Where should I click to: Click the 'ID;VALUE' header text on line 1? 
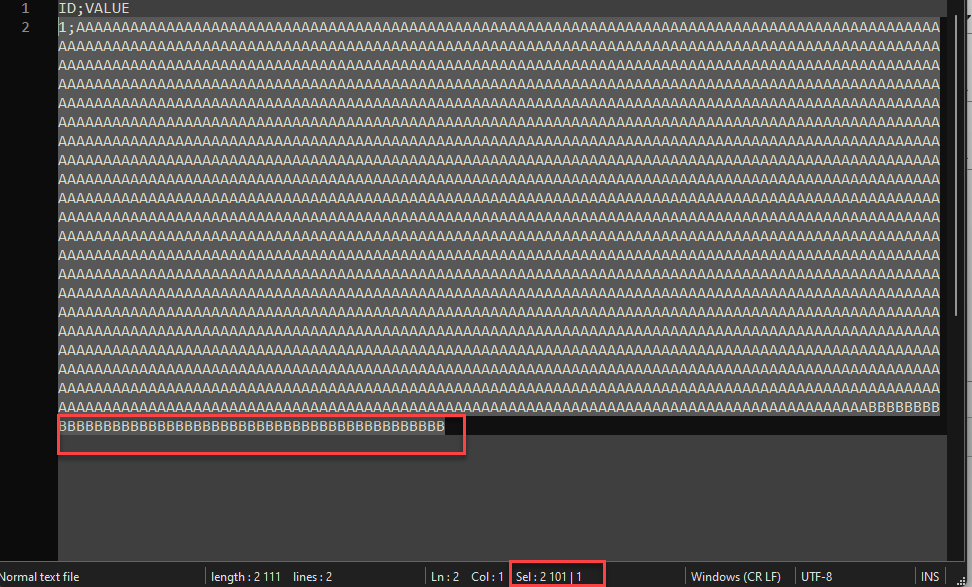coord(94,8)
